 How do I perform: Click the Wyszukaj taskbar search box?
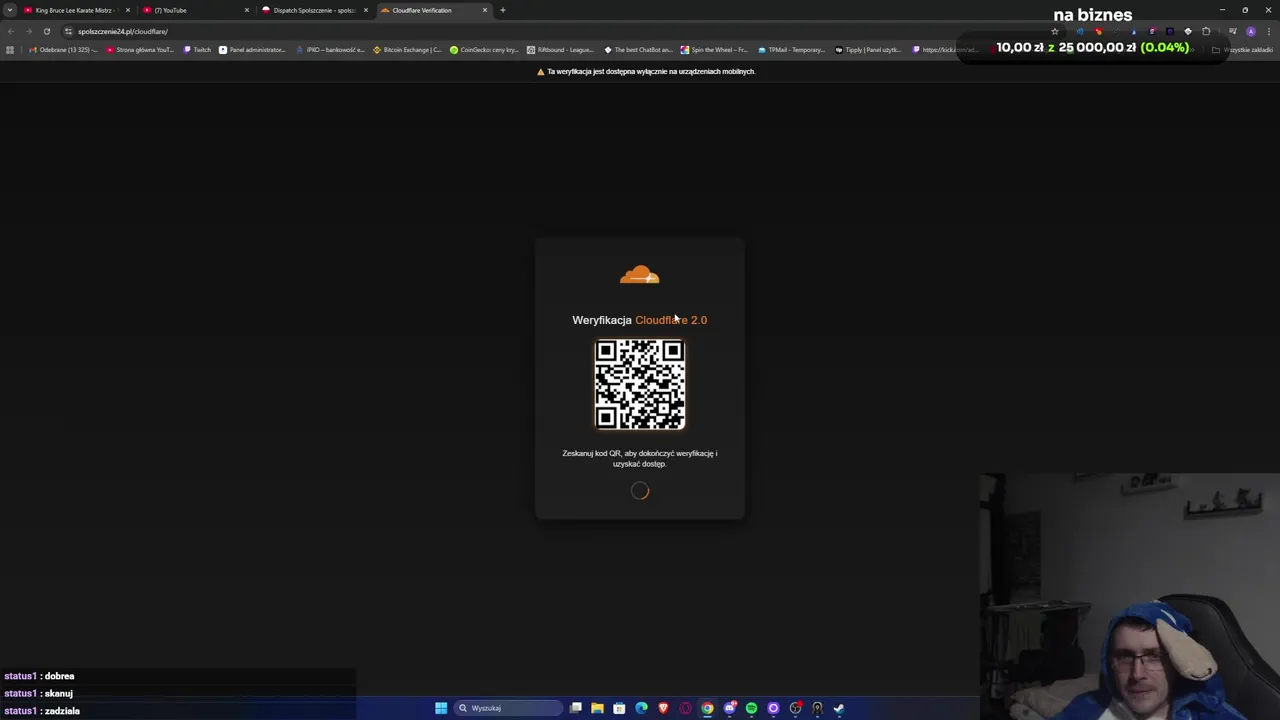click(508, 708)
